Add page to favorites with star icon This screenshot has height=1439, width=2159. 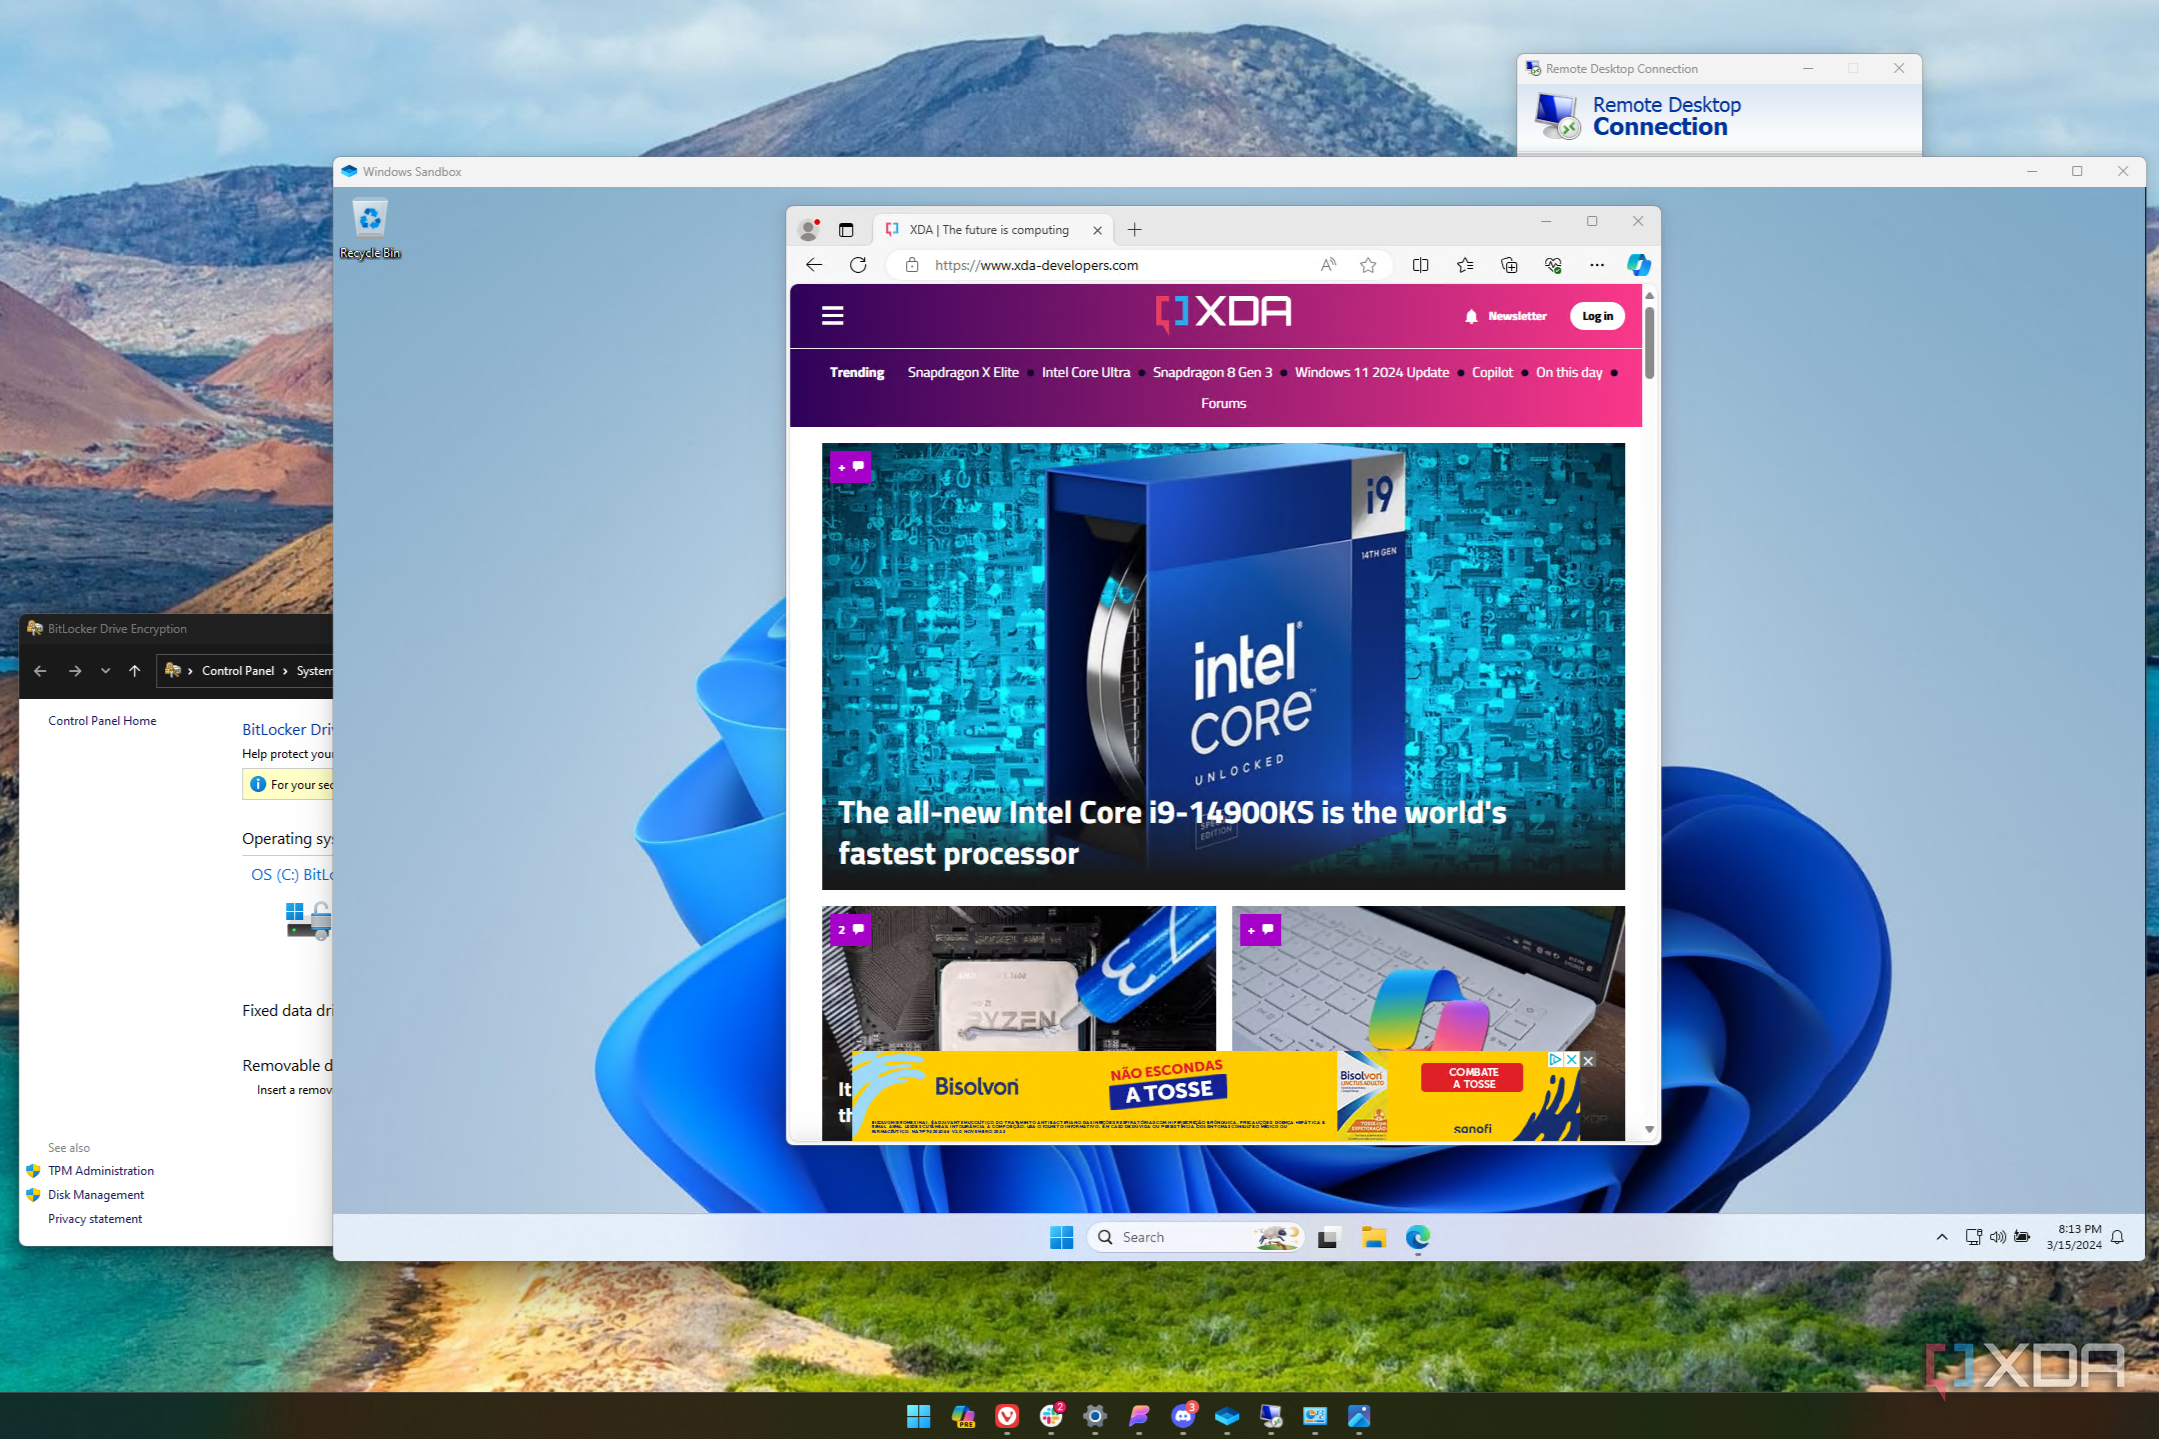[1368, 265]
